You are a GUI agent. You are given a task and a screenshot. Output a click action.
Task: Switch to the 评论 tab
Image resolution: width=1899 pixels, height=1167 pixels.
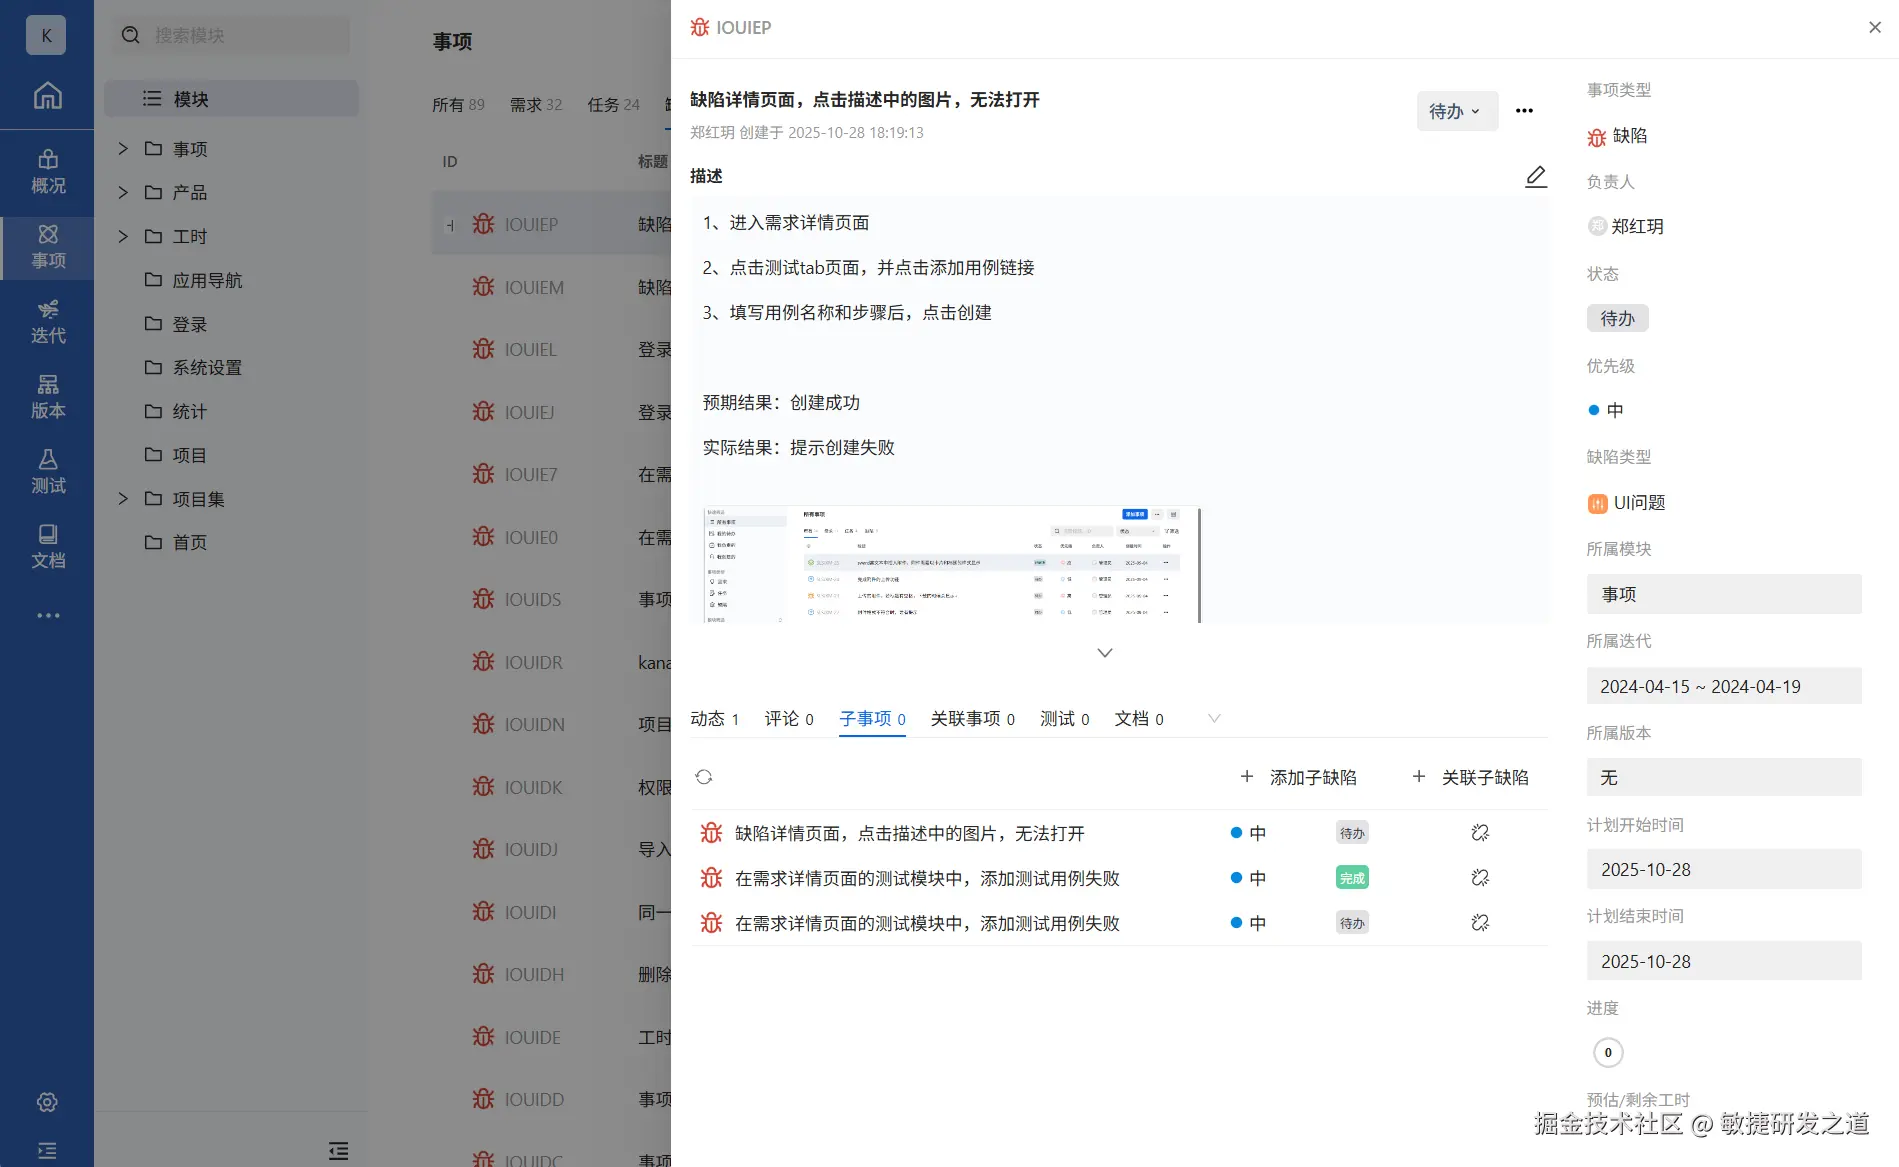tap(789, 719)
